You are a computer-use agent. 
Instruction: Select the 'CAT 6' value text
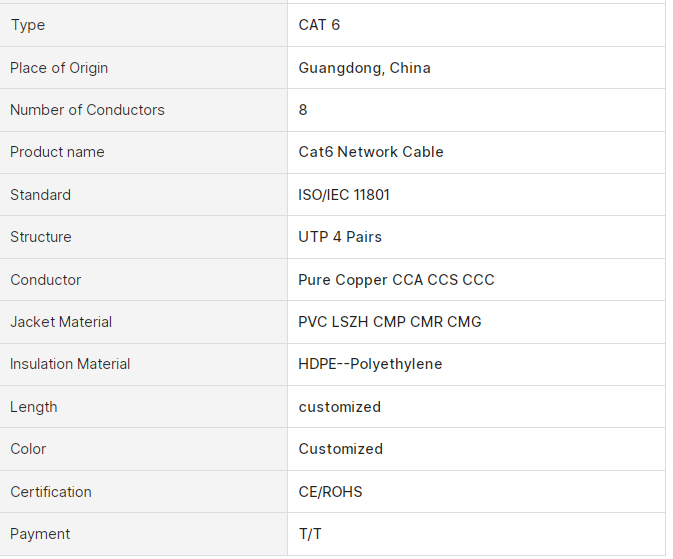tap(319, 25)
